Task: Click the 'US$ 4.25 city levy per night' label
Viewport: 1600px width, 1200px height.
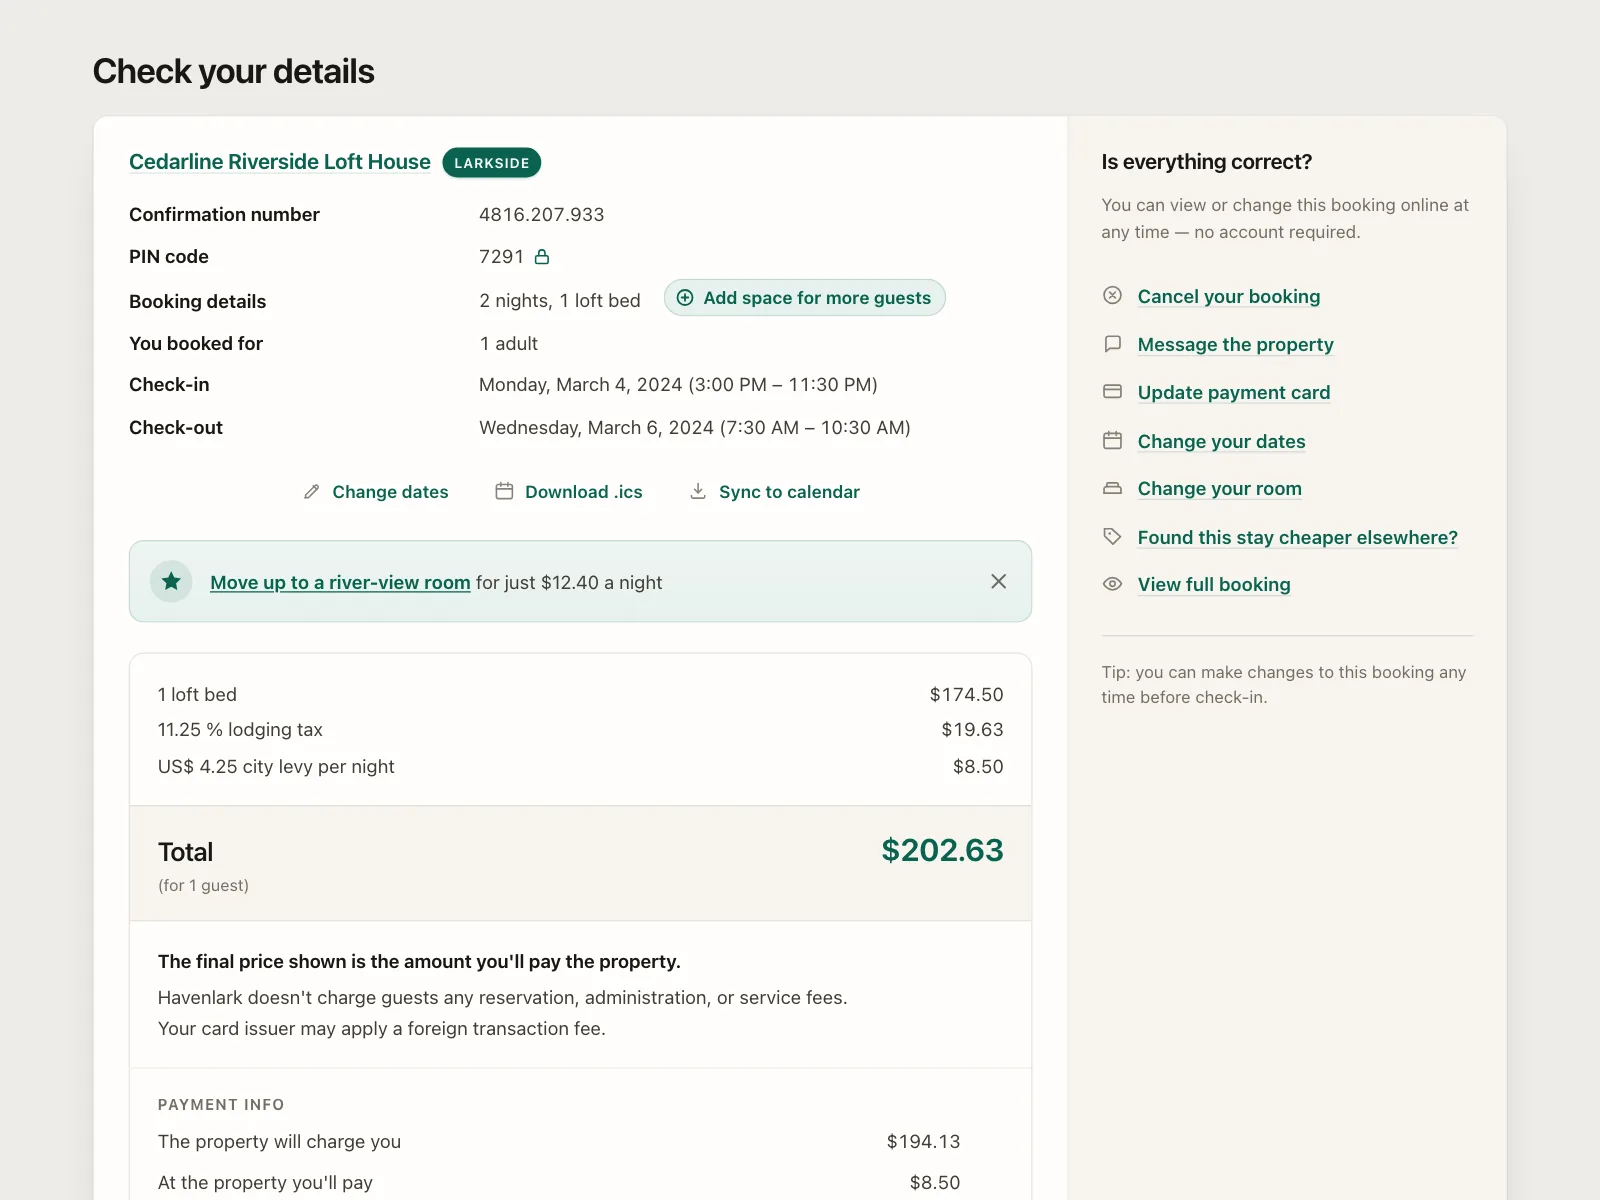Action: [x=276, y=766]
